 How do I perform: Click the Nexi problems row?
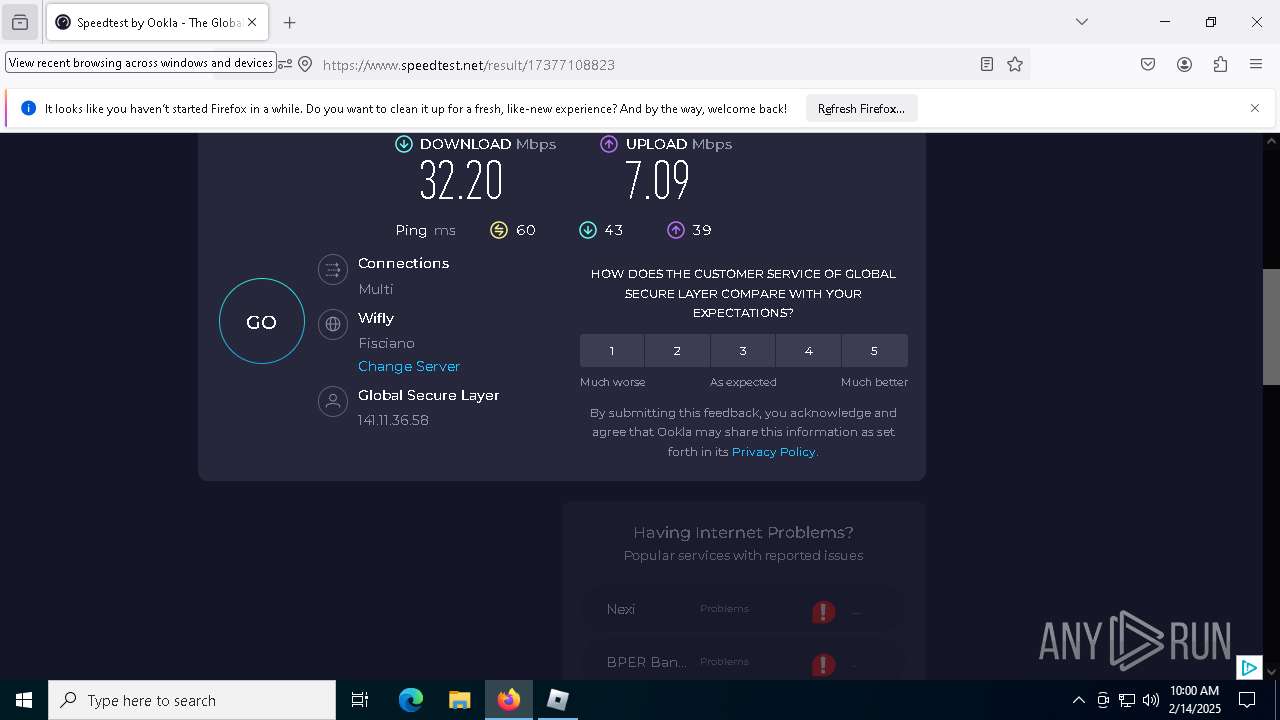pyautogui.click(x=743, y=609)
